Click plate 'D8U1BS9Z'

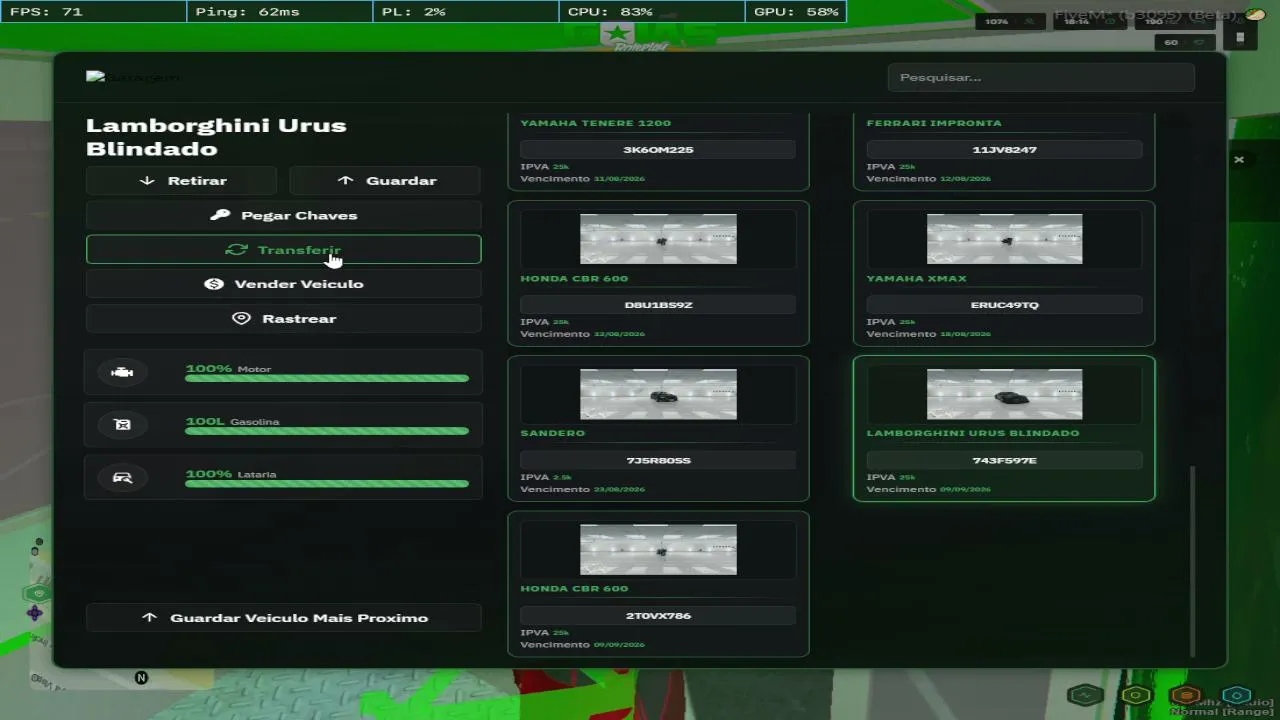coord(658,305)
